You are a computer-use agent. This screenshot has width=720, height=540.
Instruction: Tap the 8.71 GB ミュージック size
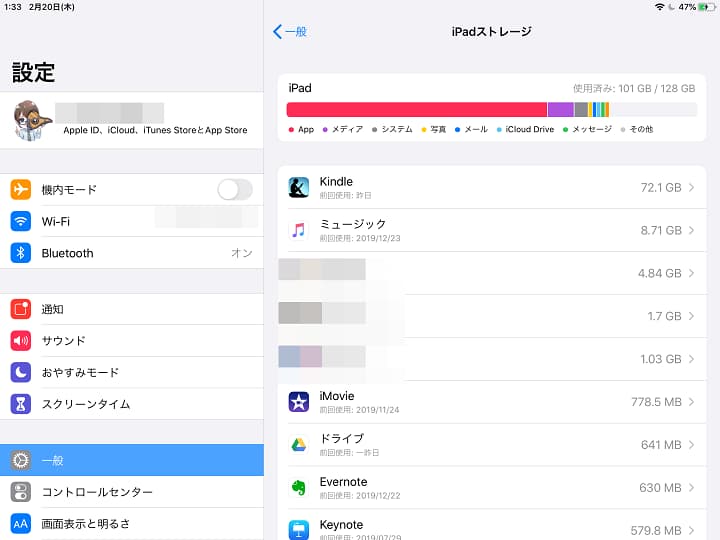coord(661,230)
